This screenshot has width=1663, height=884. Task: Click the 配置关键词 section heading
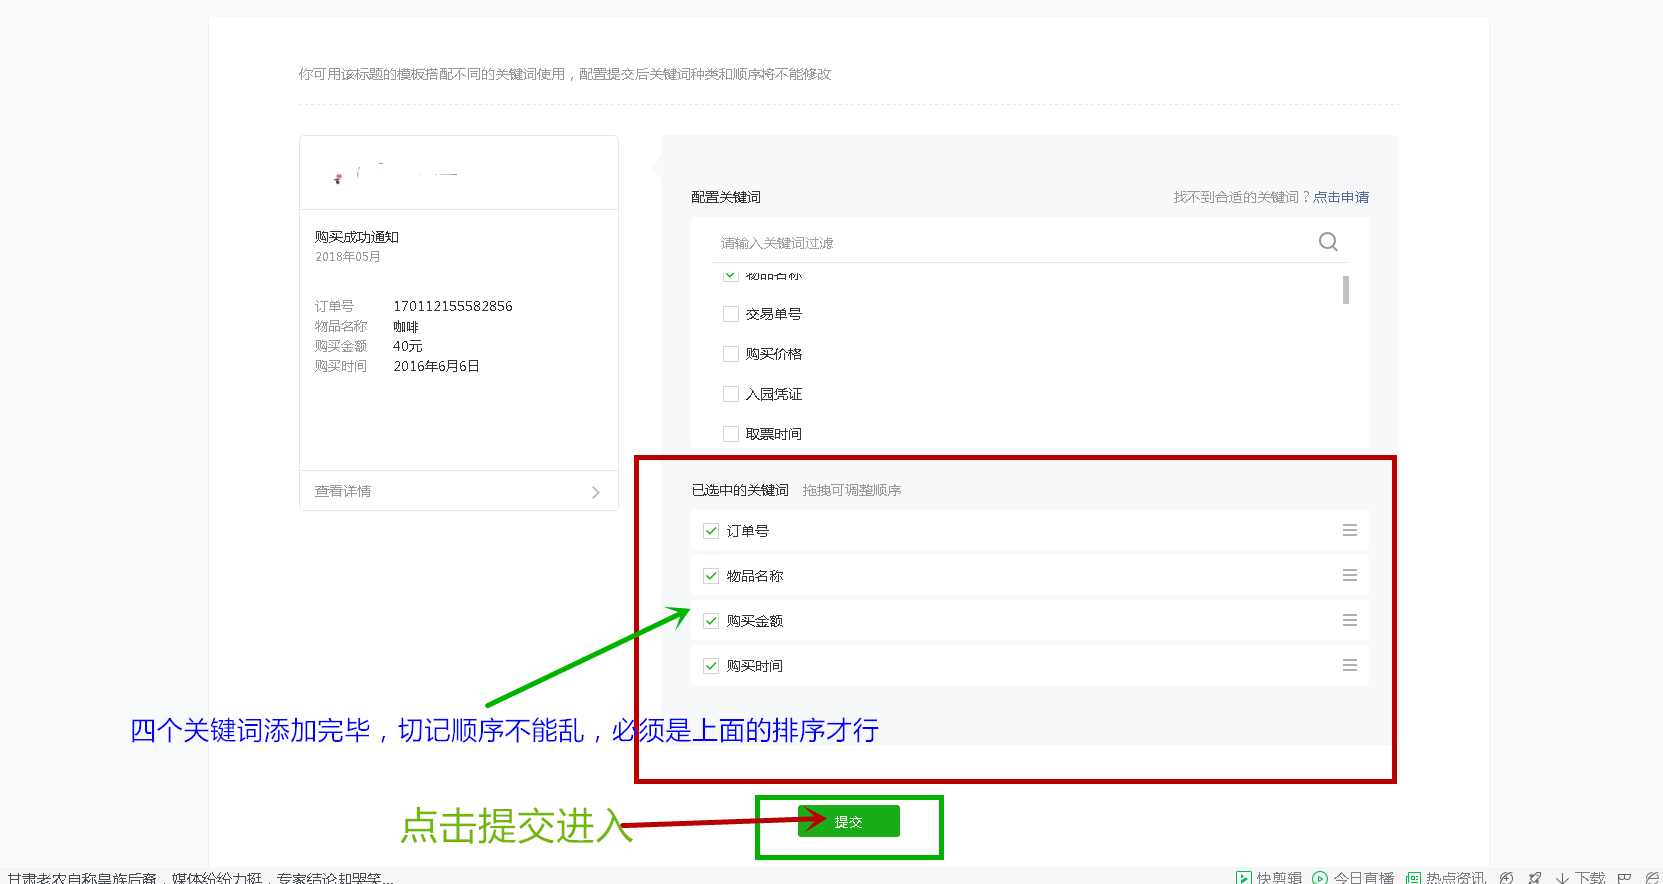(x=726, y=197)
